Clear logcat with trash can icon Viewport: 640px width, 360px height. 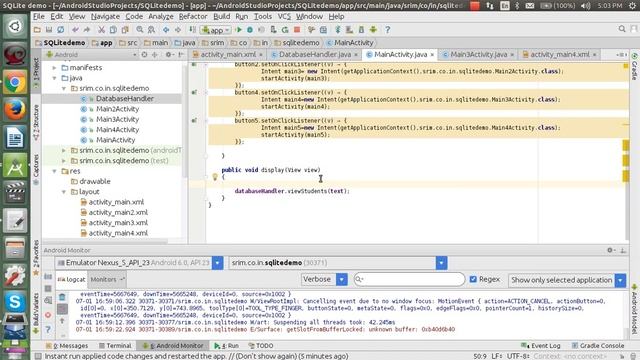62,297
